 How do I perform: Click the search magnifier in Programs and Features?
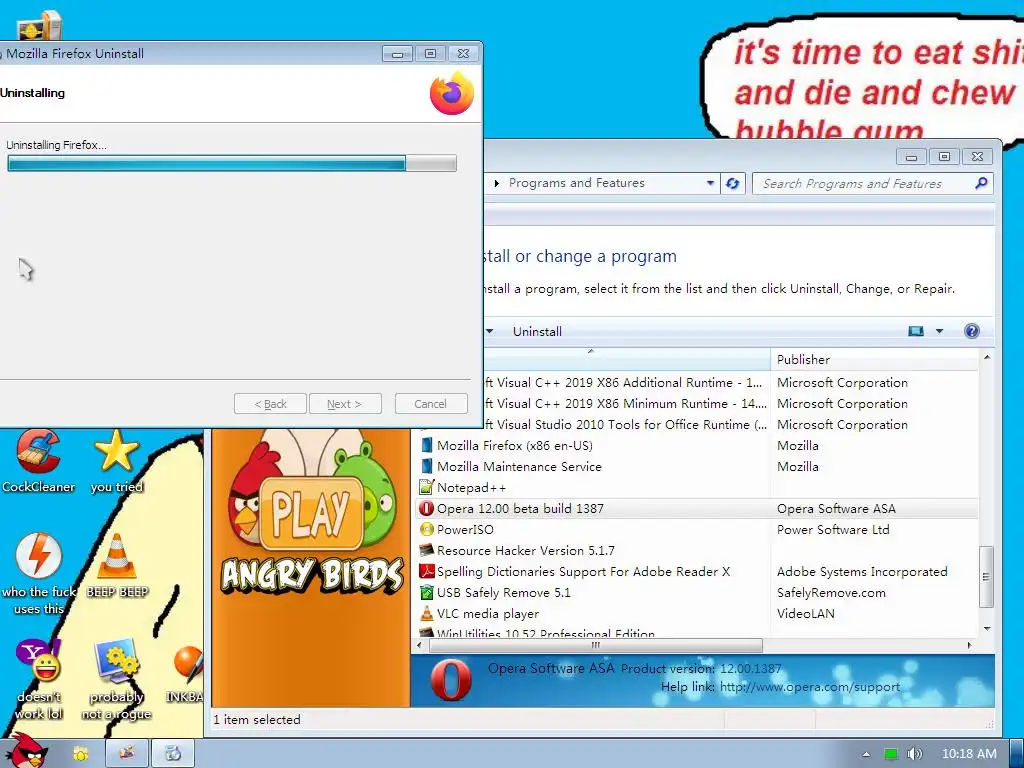pyautogui.click(x=981, y=184)
